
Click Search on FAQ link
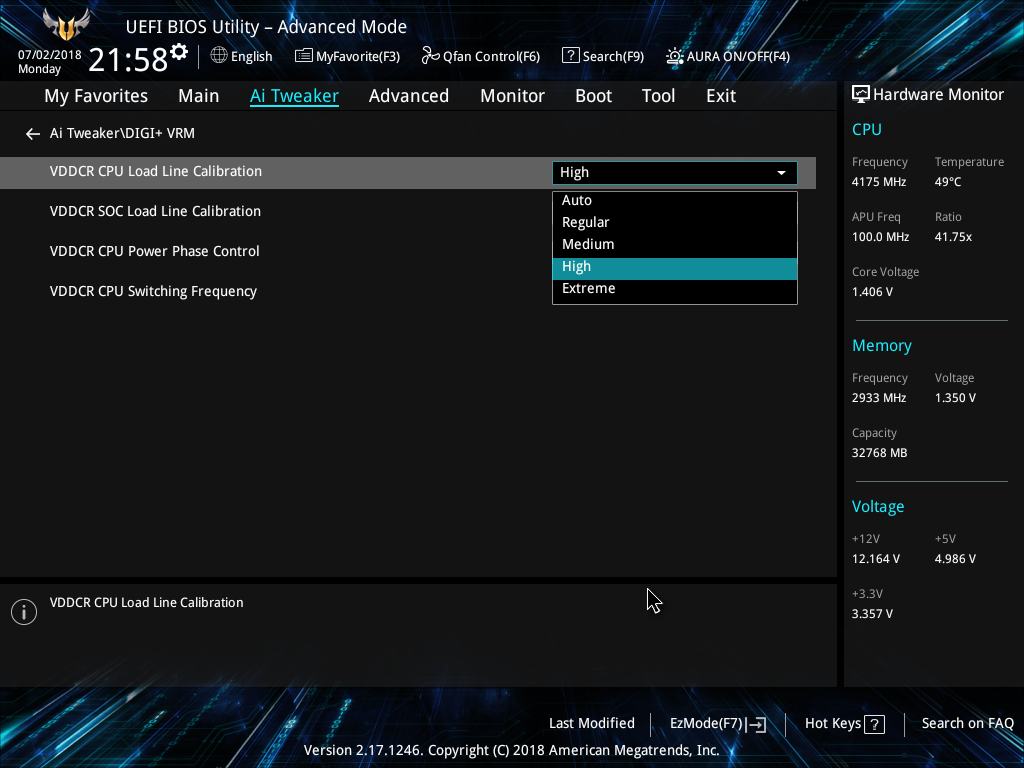pos(967,724)
